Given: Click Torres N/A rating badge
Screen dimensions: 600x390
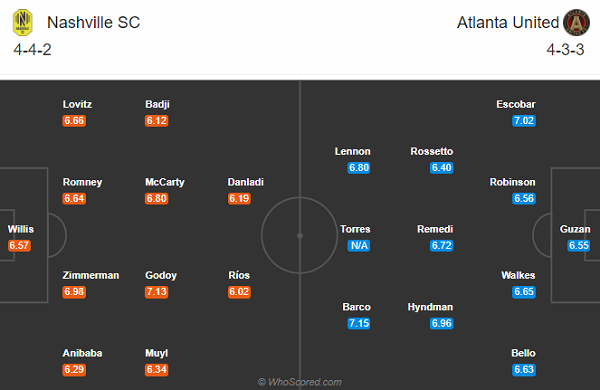Looking at the screenshot, I should click(359, 246).
